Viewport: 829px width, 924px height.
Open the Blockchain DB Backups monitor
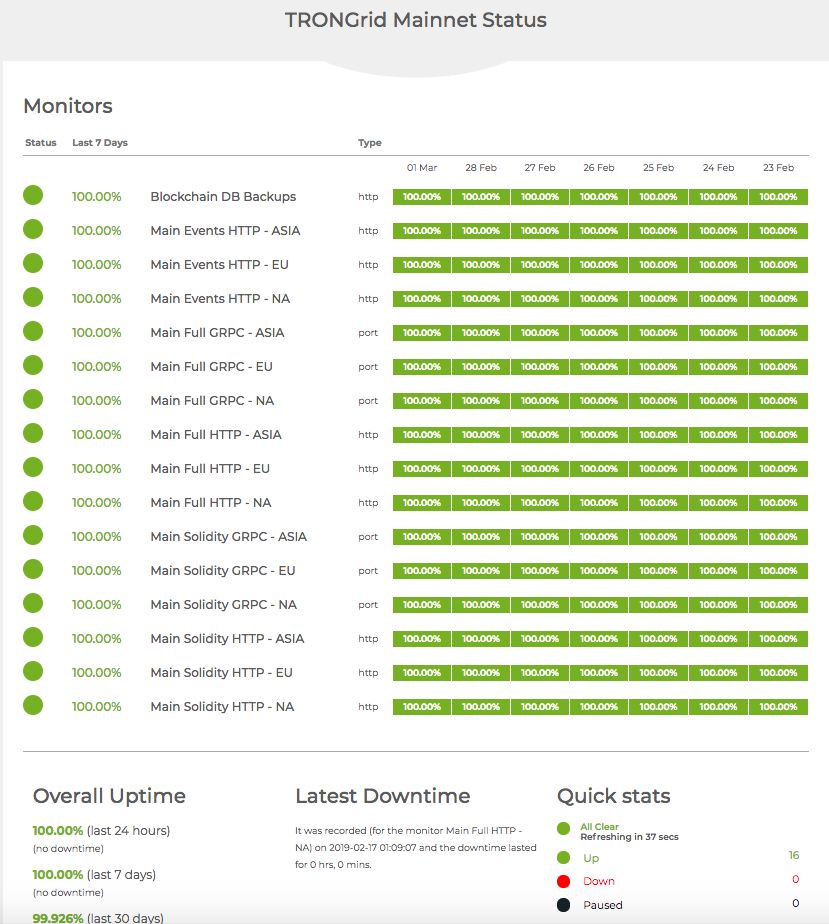pos(223,197)
